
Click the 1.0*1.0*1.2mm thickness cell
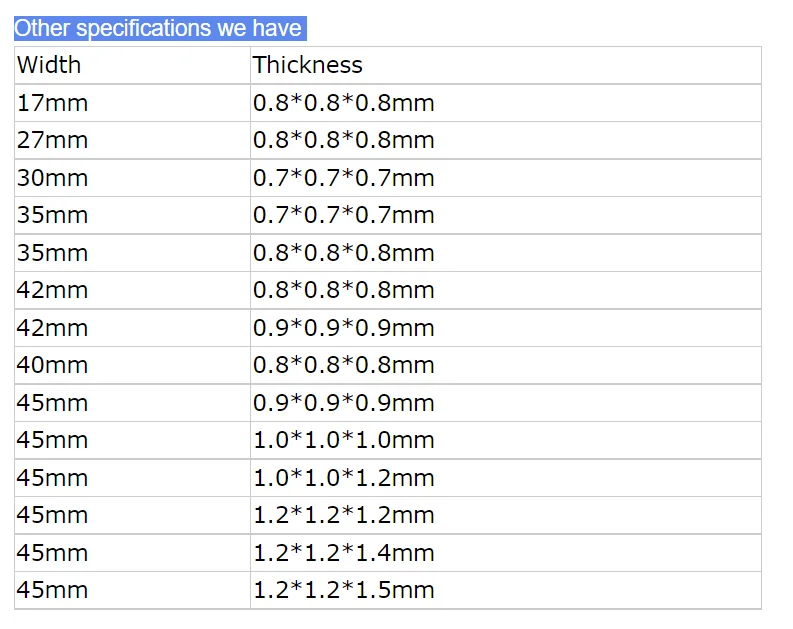[343, 478]
